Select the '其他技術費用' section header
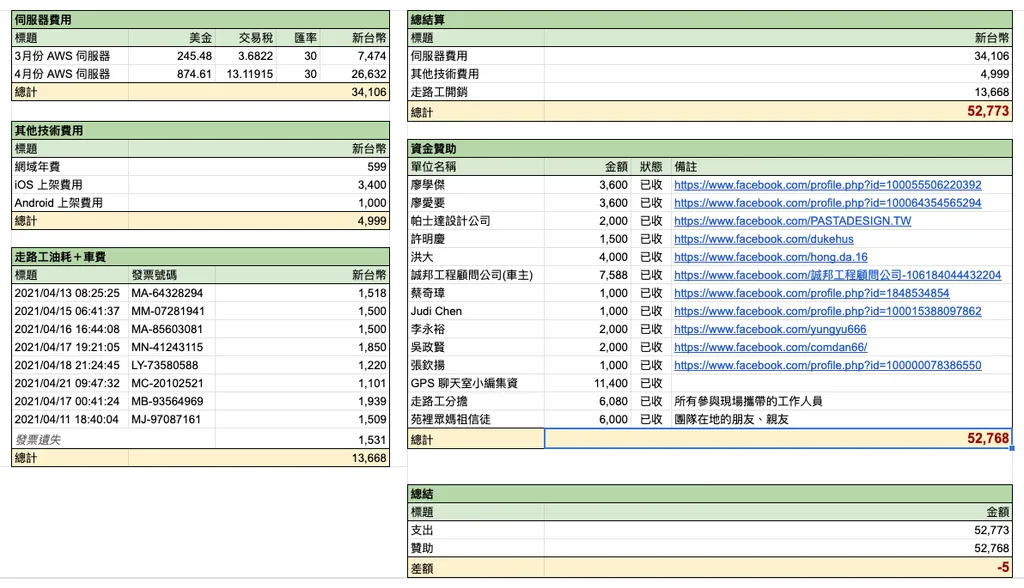Screen dimensions: 1024x588 pyautogui.click(x=200, y=131)
